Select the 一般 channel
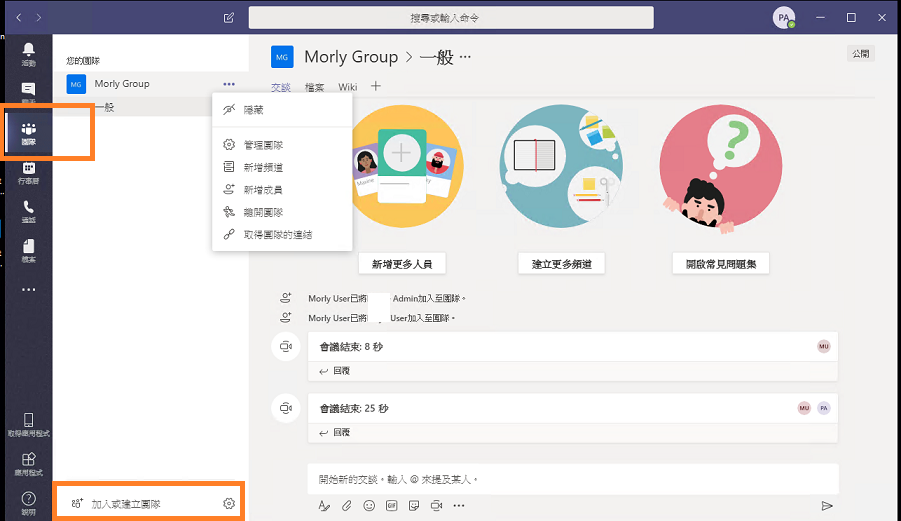 [x=105, y=107]
